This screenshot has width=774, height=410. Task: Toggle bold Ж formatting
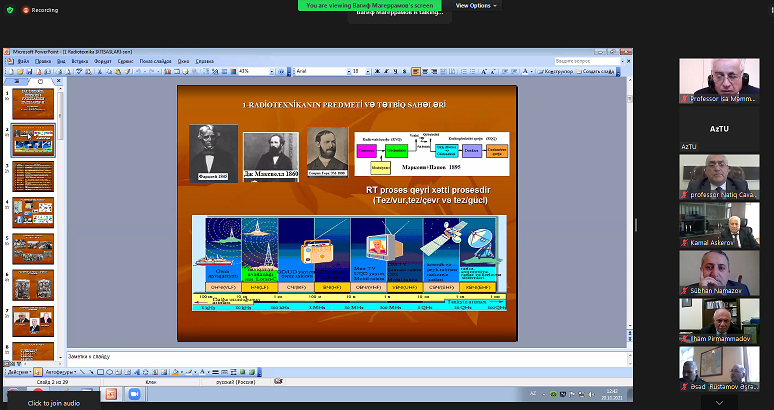click(378, 72)
